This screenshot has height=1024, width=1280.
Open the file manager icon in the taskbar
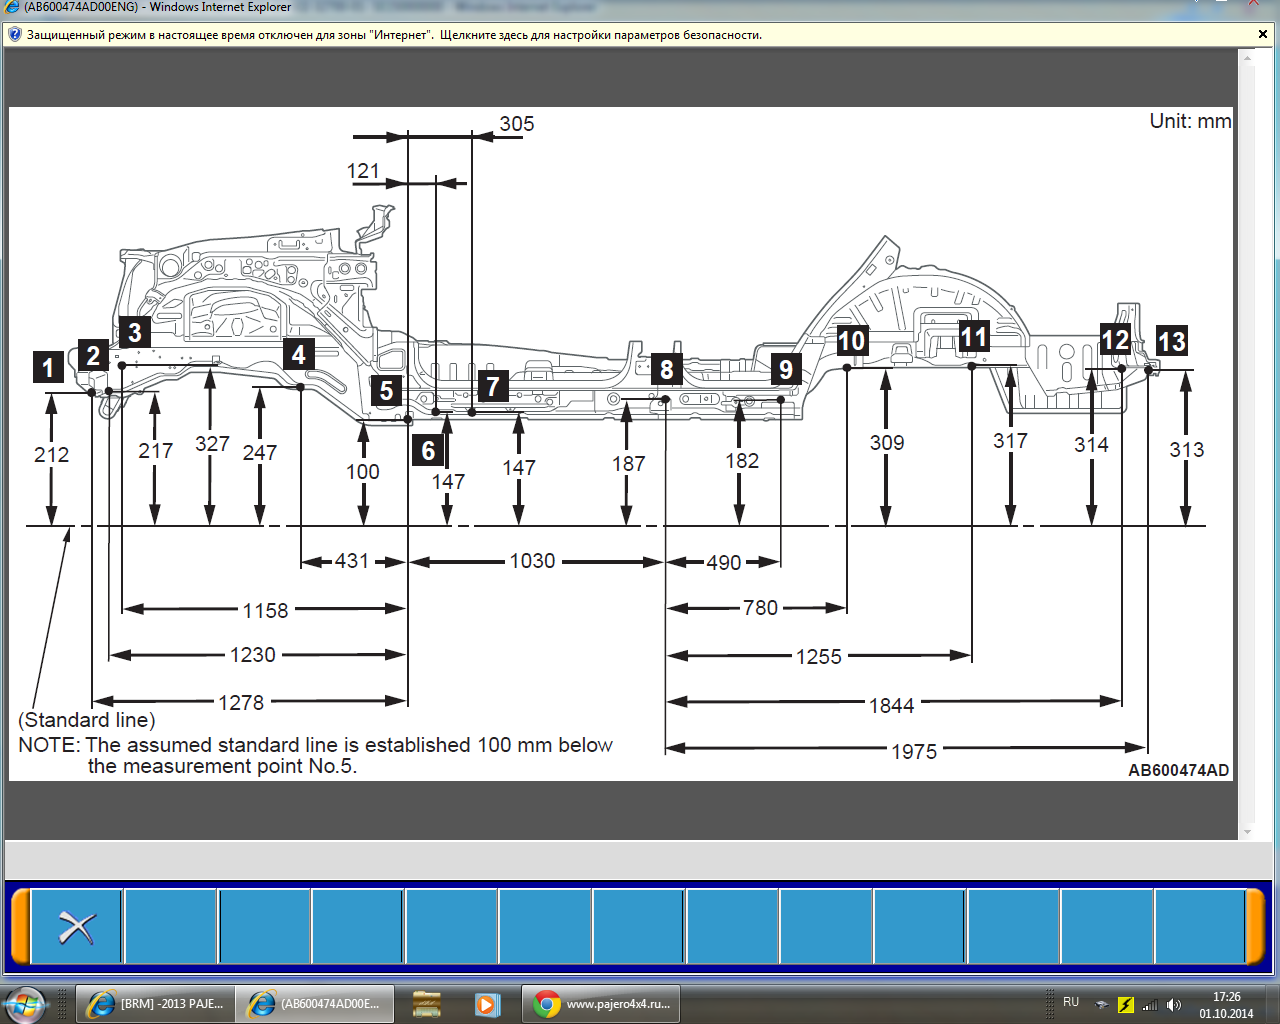click(x=427, y=1004)
